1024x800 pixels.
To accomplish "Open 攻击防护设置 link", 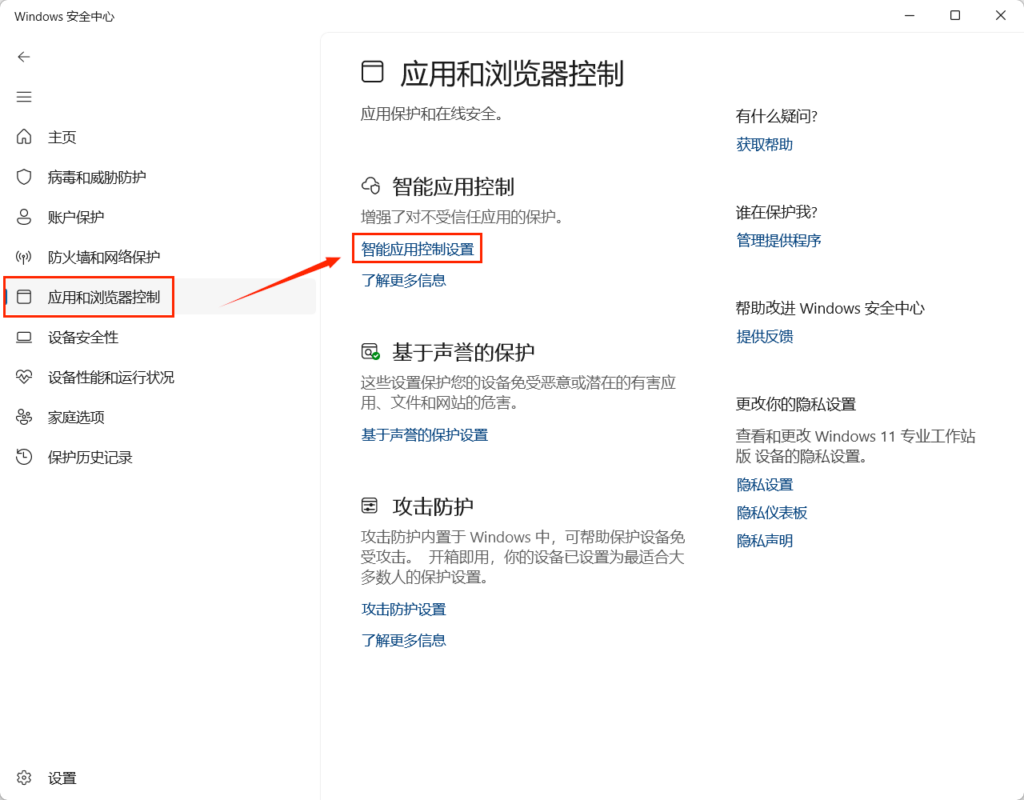I will [404, 609].
